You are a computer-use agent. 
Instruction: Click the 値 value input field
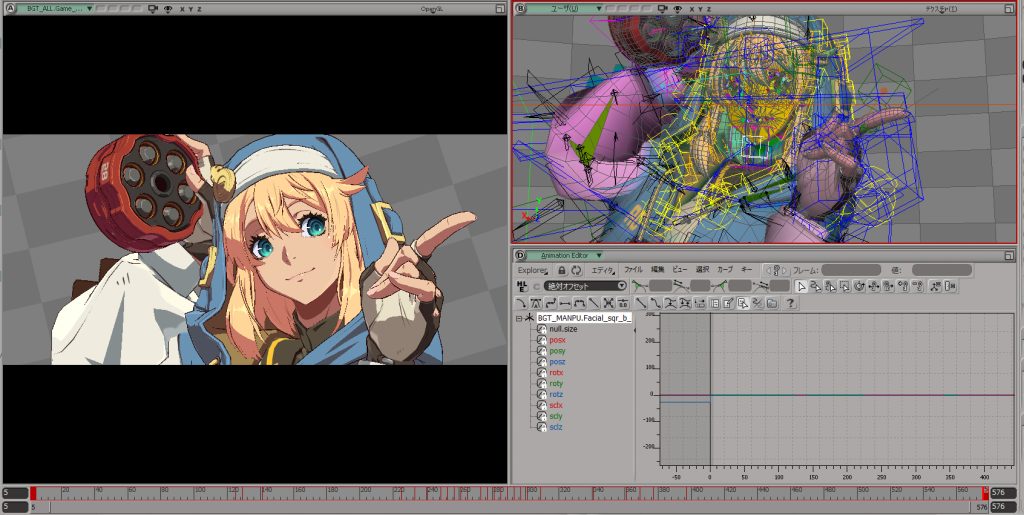pos(942,270)
